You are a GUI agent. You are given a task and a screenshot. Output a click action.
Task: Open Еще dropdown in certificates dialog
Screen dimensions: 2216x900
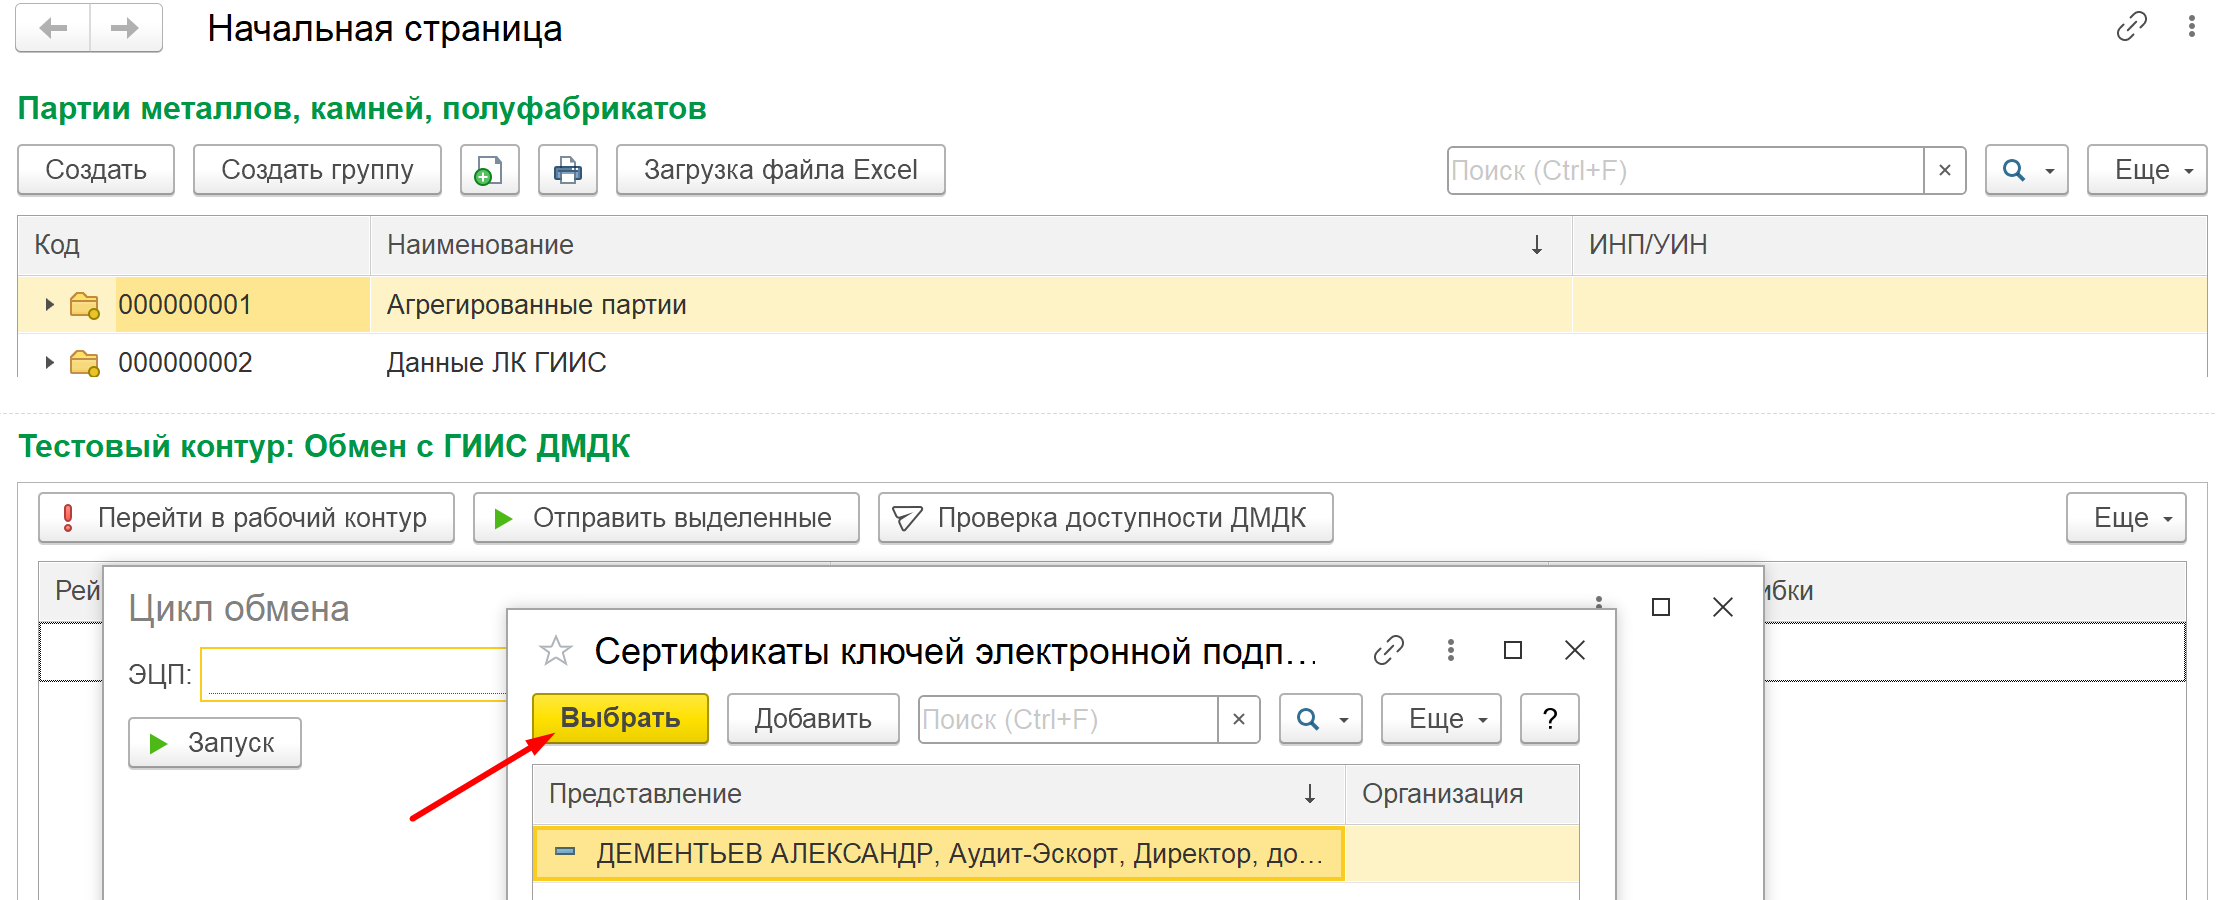click(x=1441, y=719)
